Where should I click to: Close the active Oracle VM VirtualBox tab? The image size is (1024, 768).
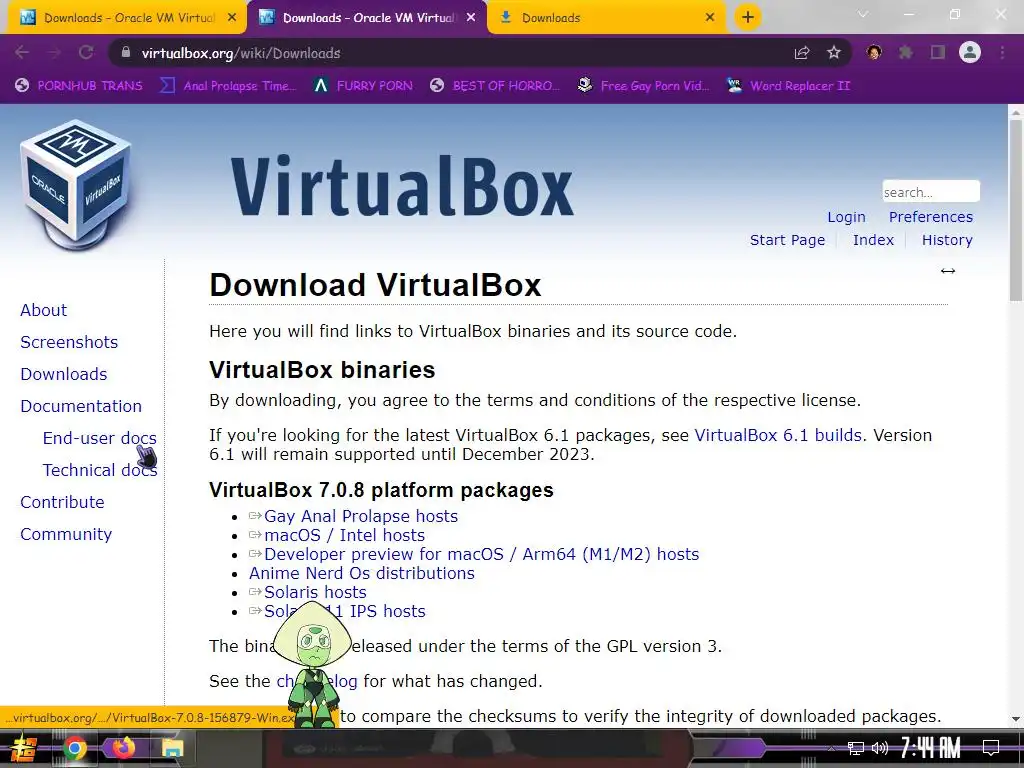point(471,18)
